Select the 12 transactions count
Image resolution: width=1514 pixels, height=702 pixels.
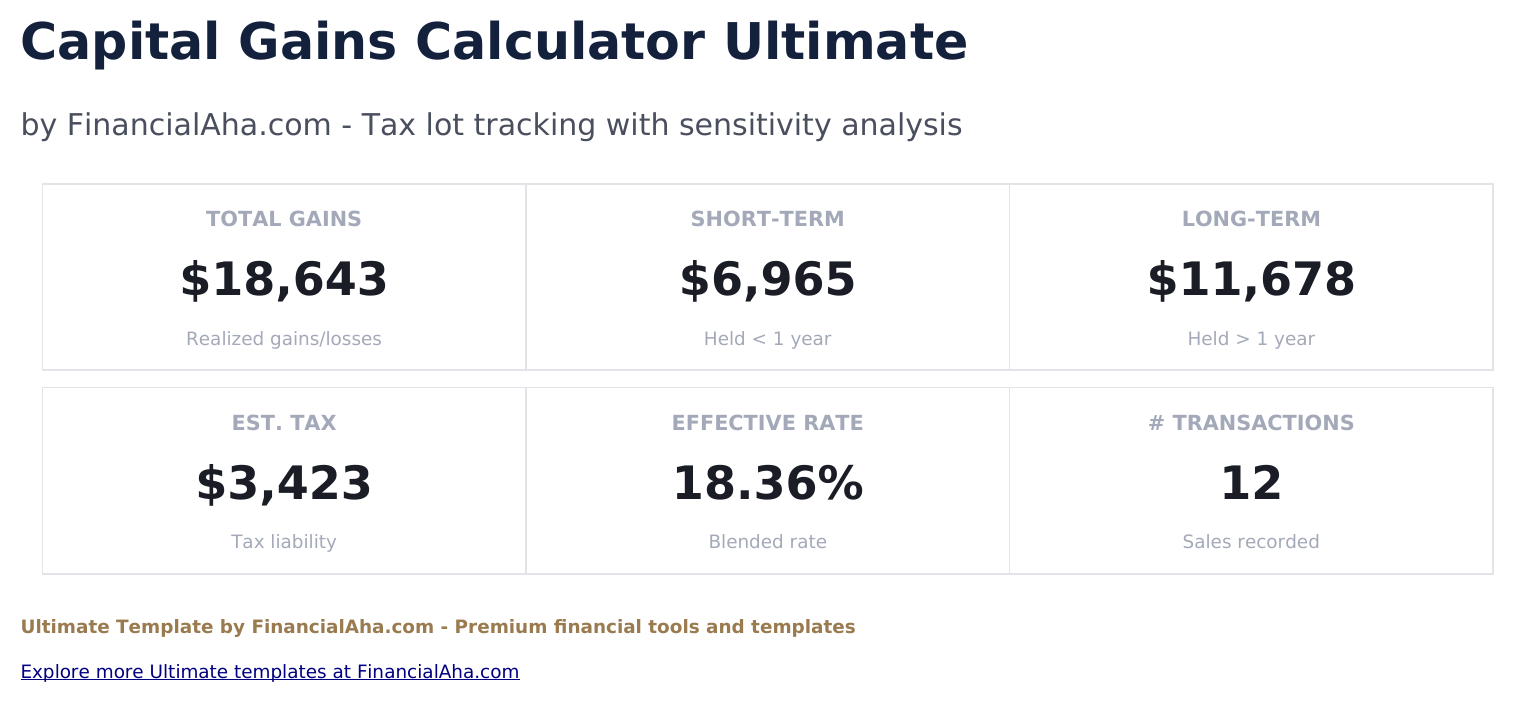click(1251, 484)
